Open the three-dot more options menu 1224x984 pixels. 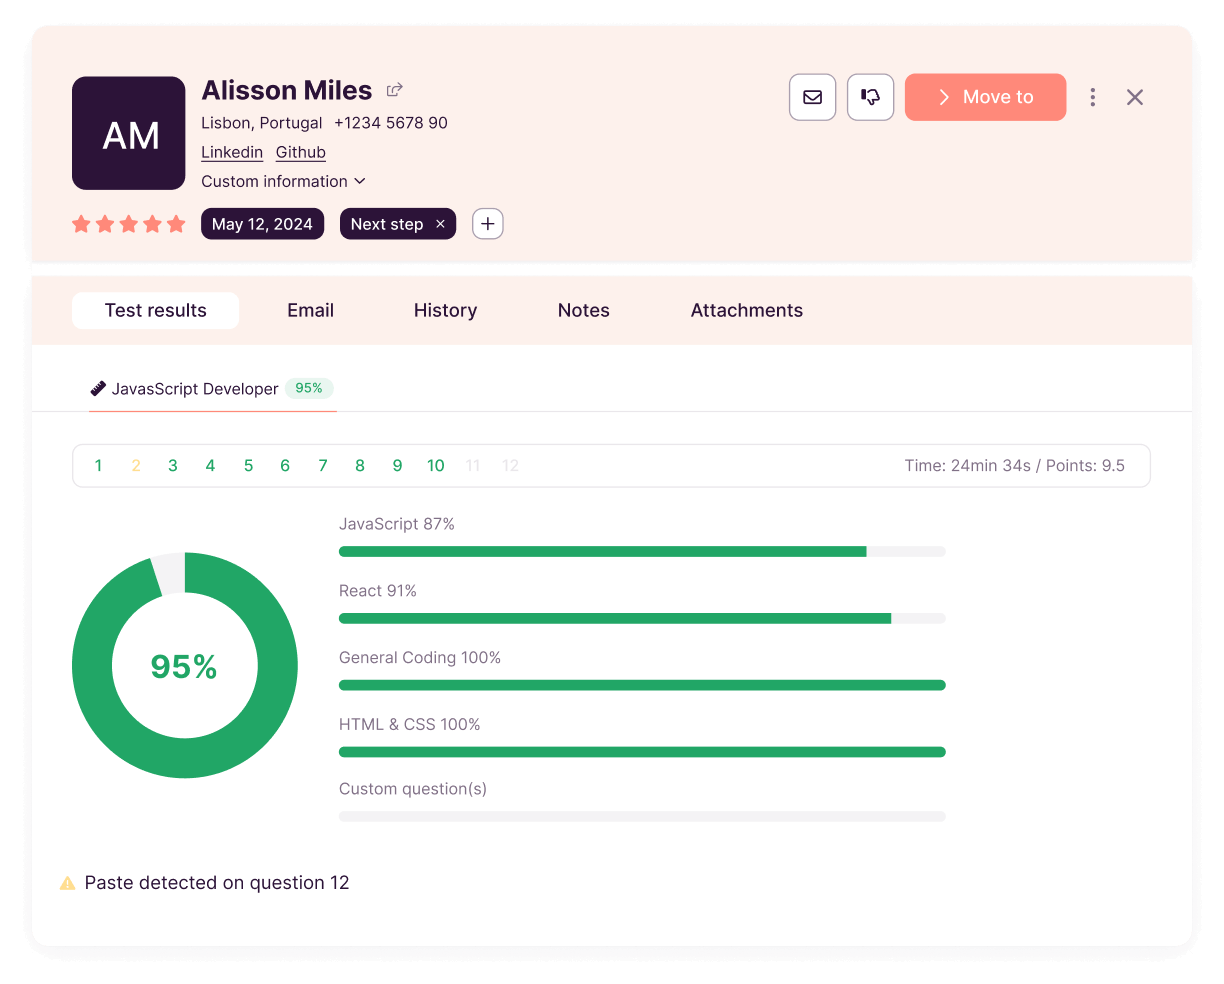1092,97
